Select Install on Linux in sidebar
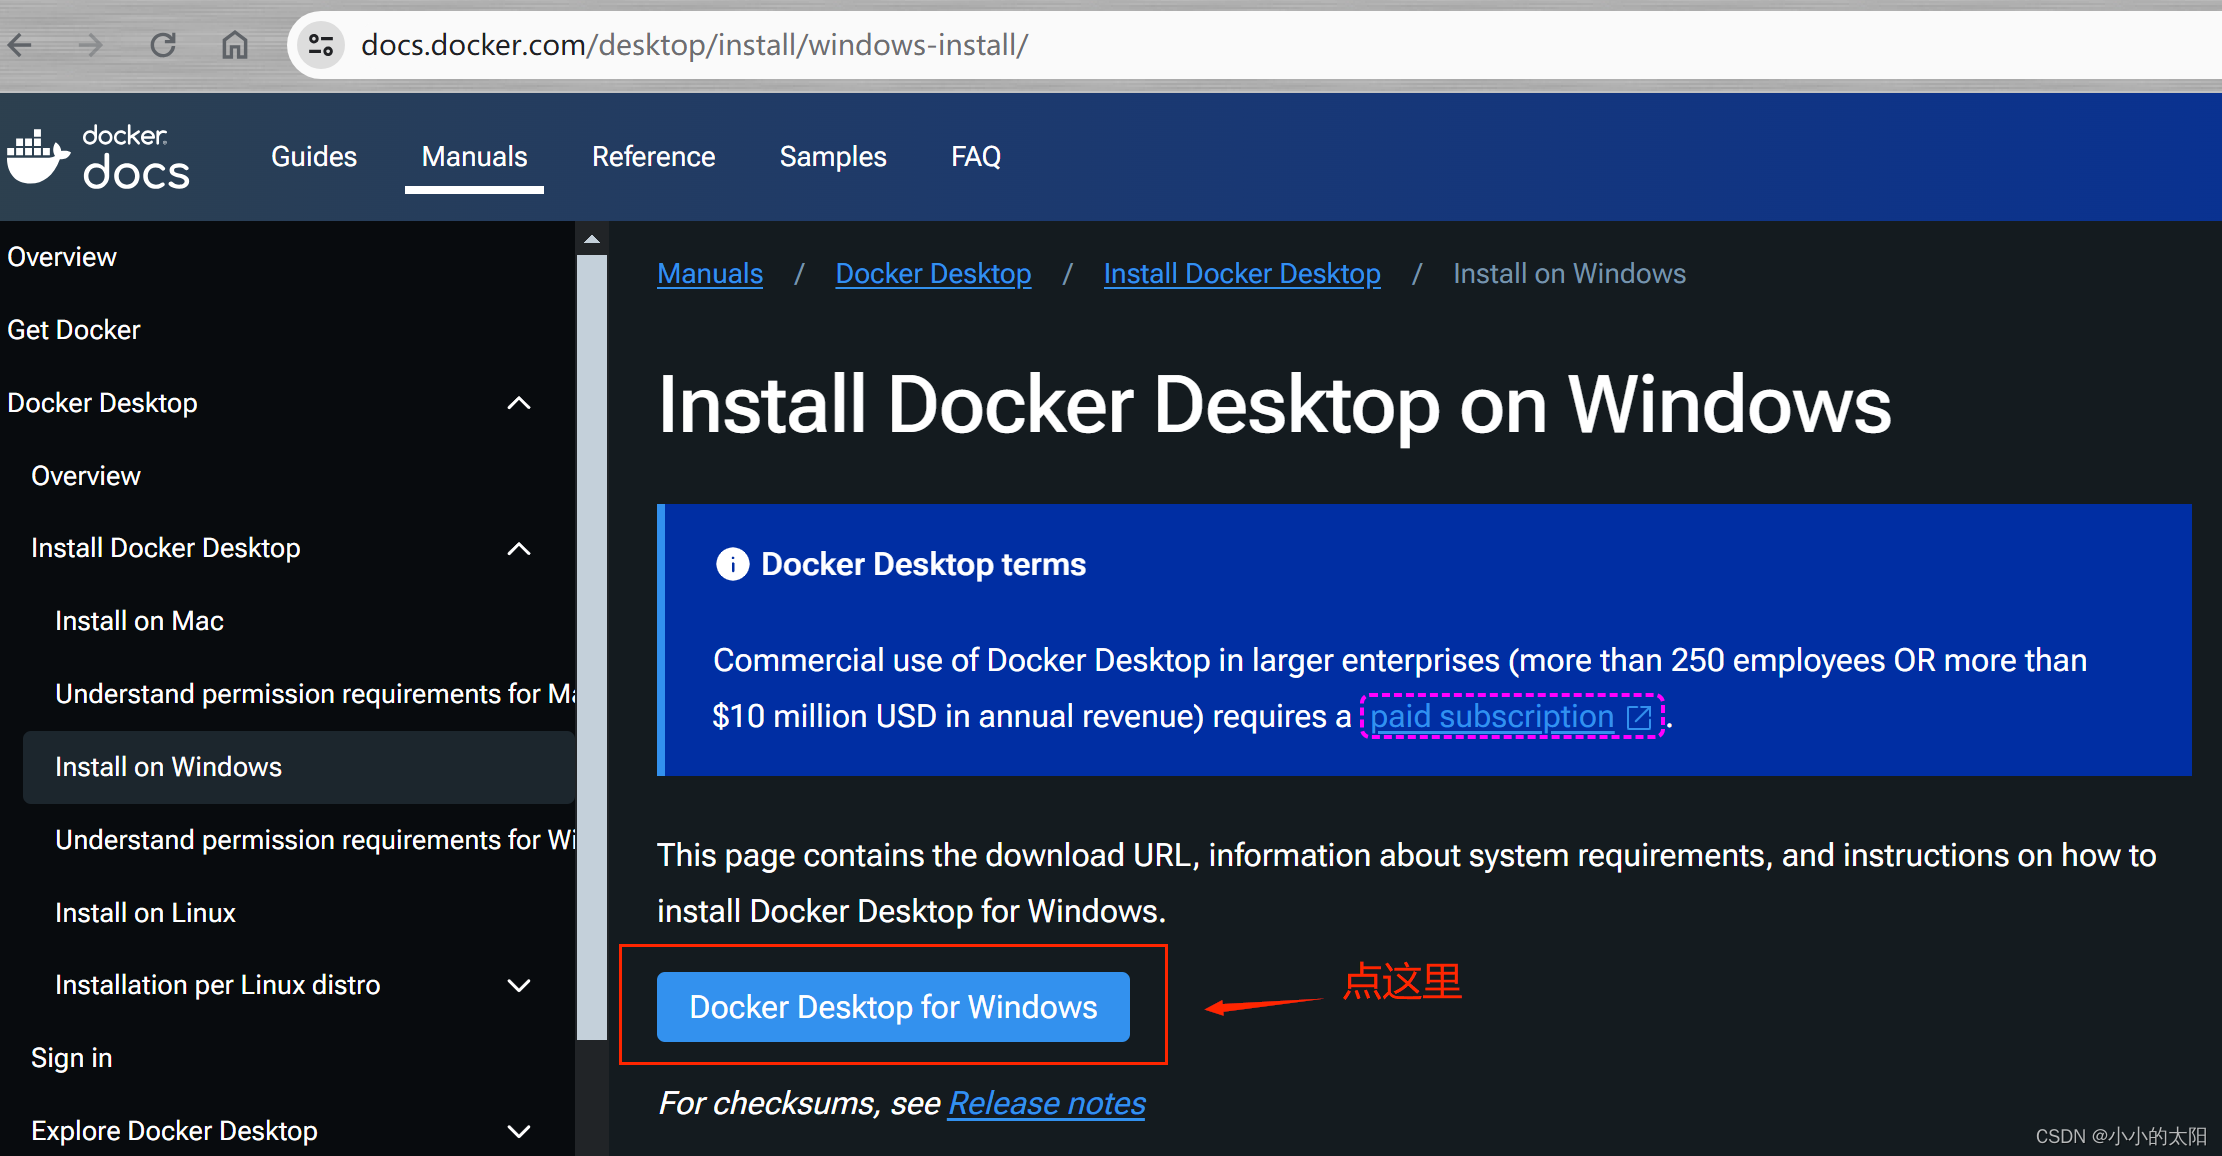 [x=145, y=913]
